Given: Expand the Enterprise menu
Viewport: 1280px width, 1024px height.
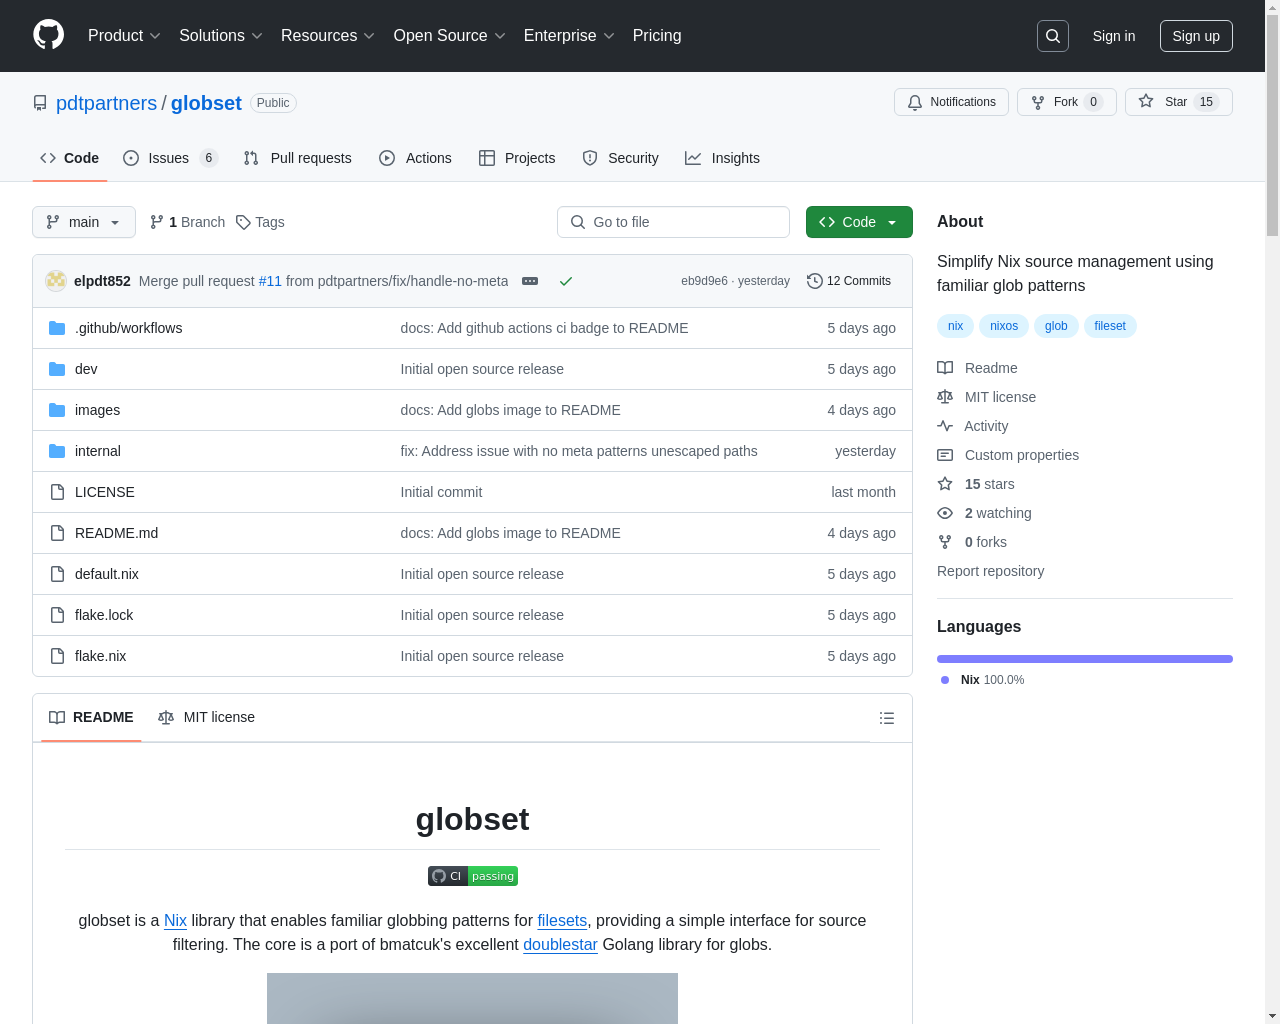Looking at the screenshot, I should 569,36.
